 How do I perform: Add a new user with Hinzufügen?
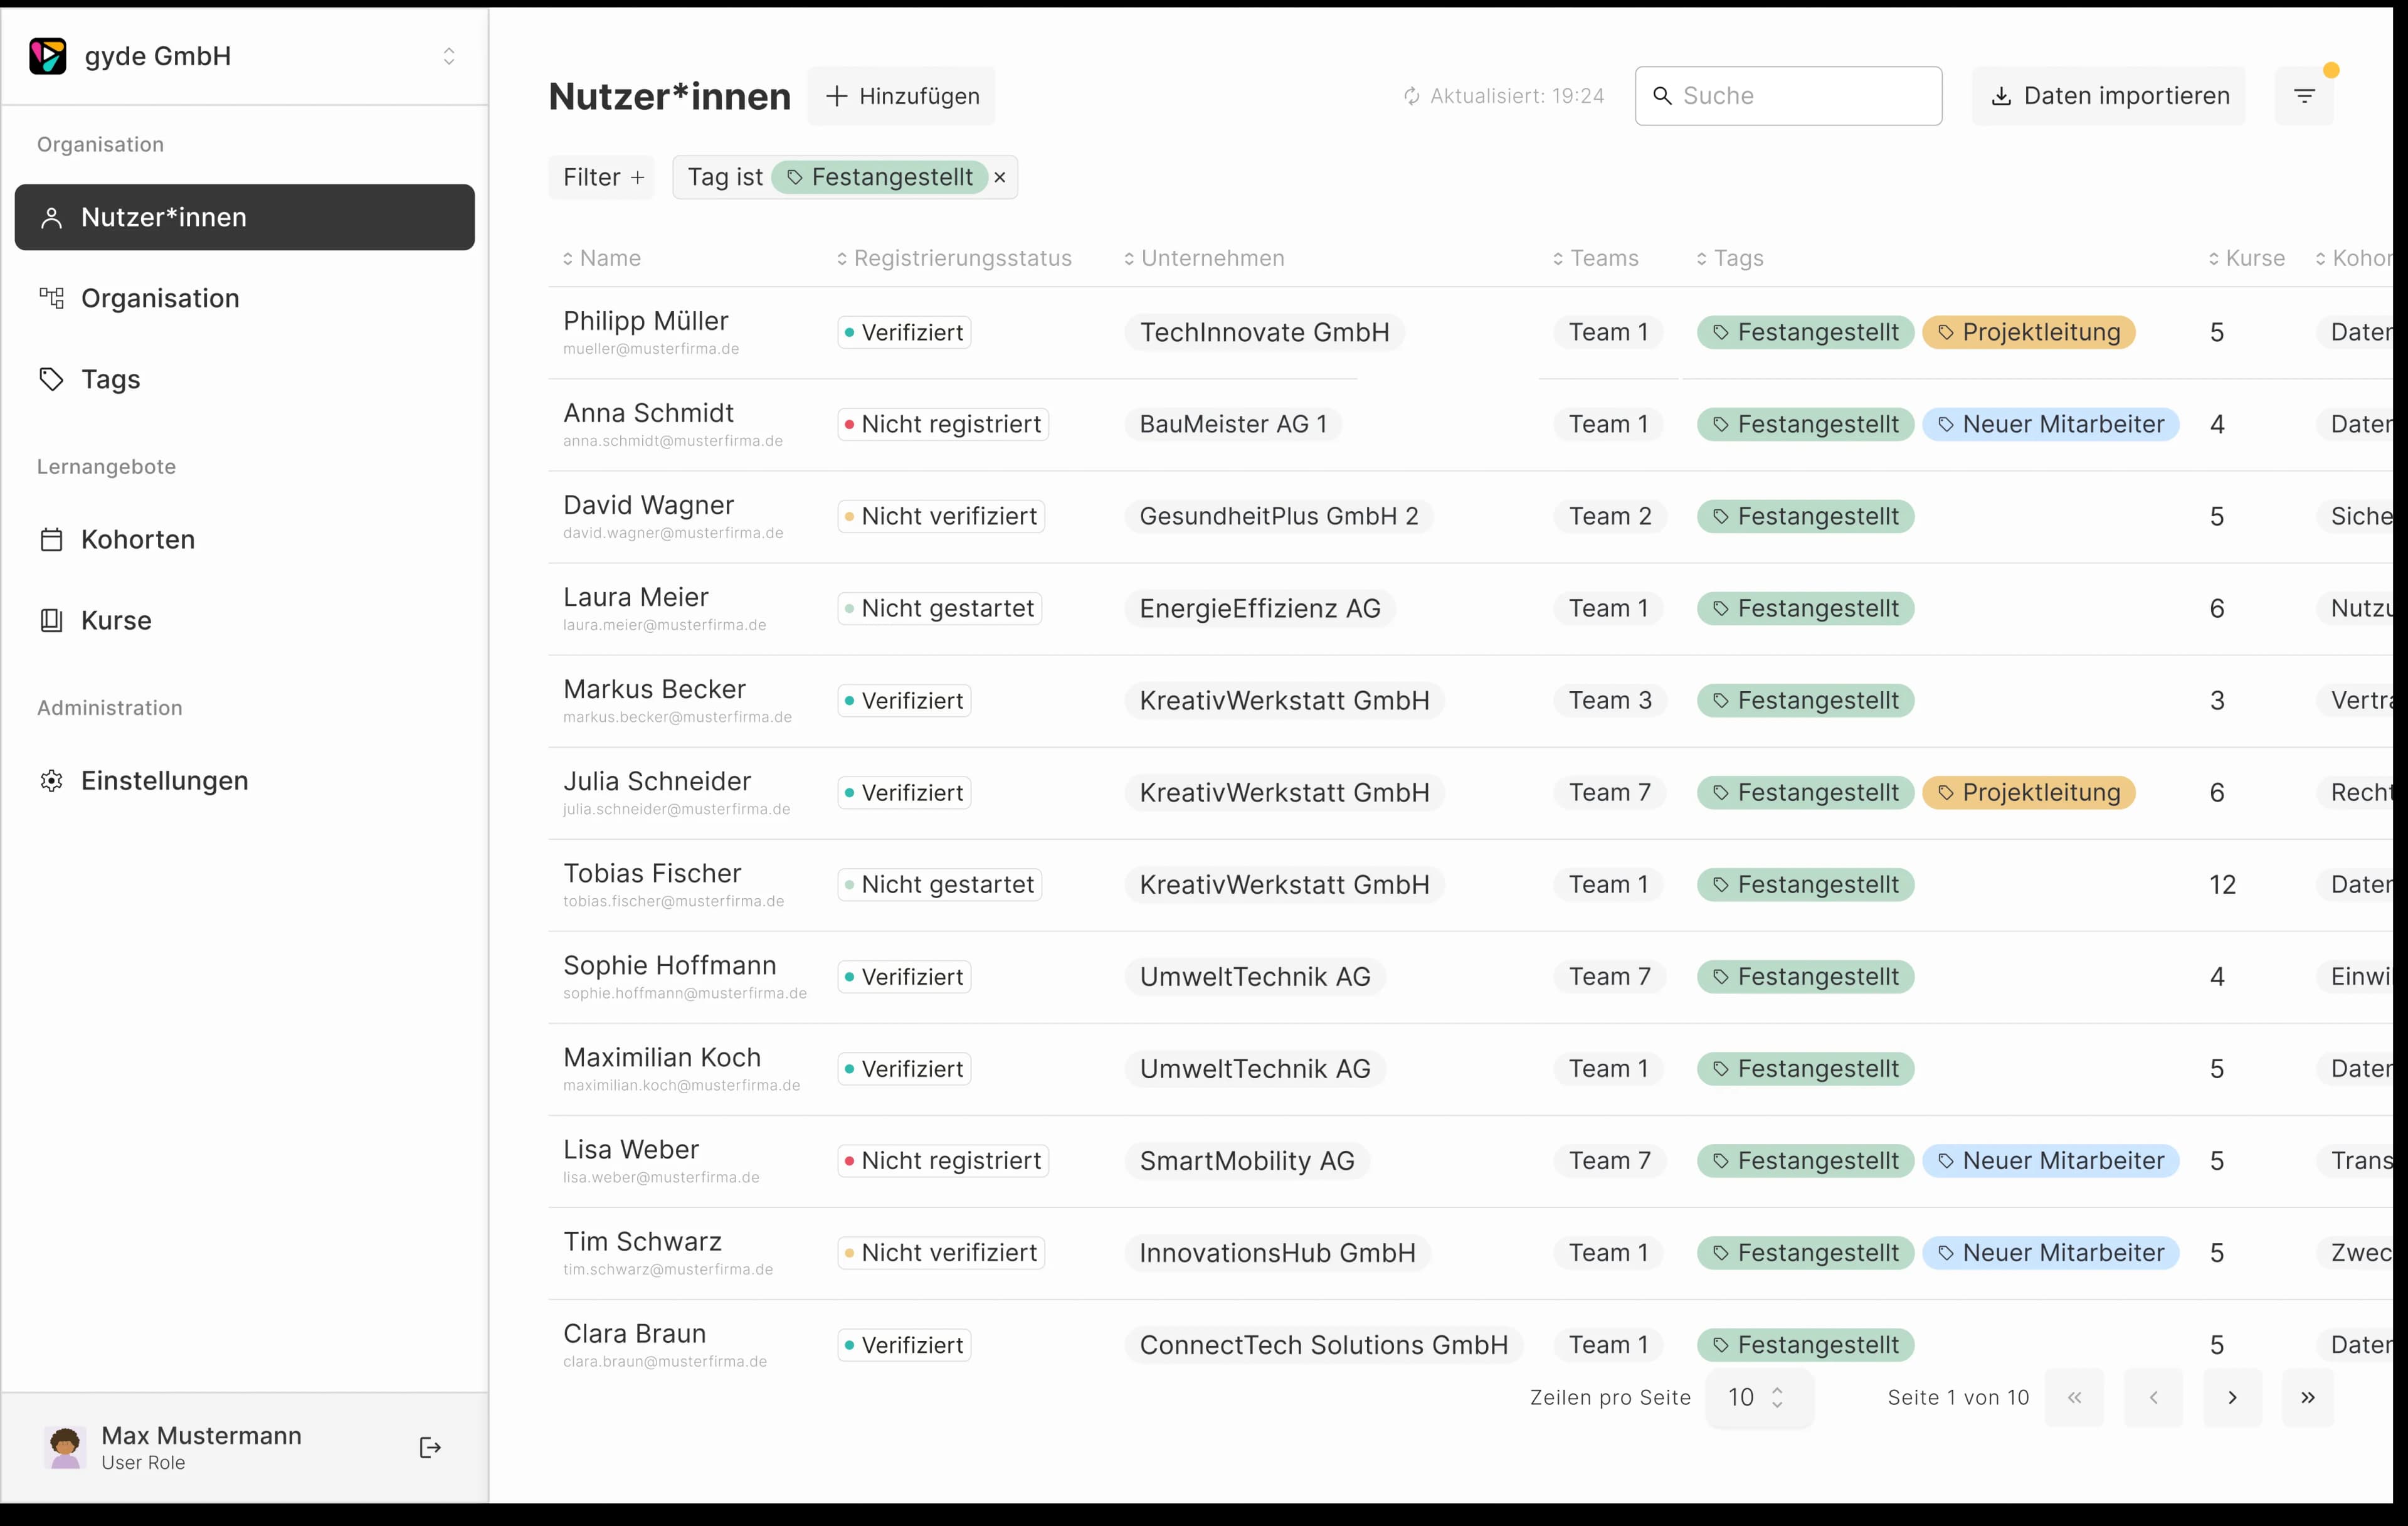tap(902, 96)
